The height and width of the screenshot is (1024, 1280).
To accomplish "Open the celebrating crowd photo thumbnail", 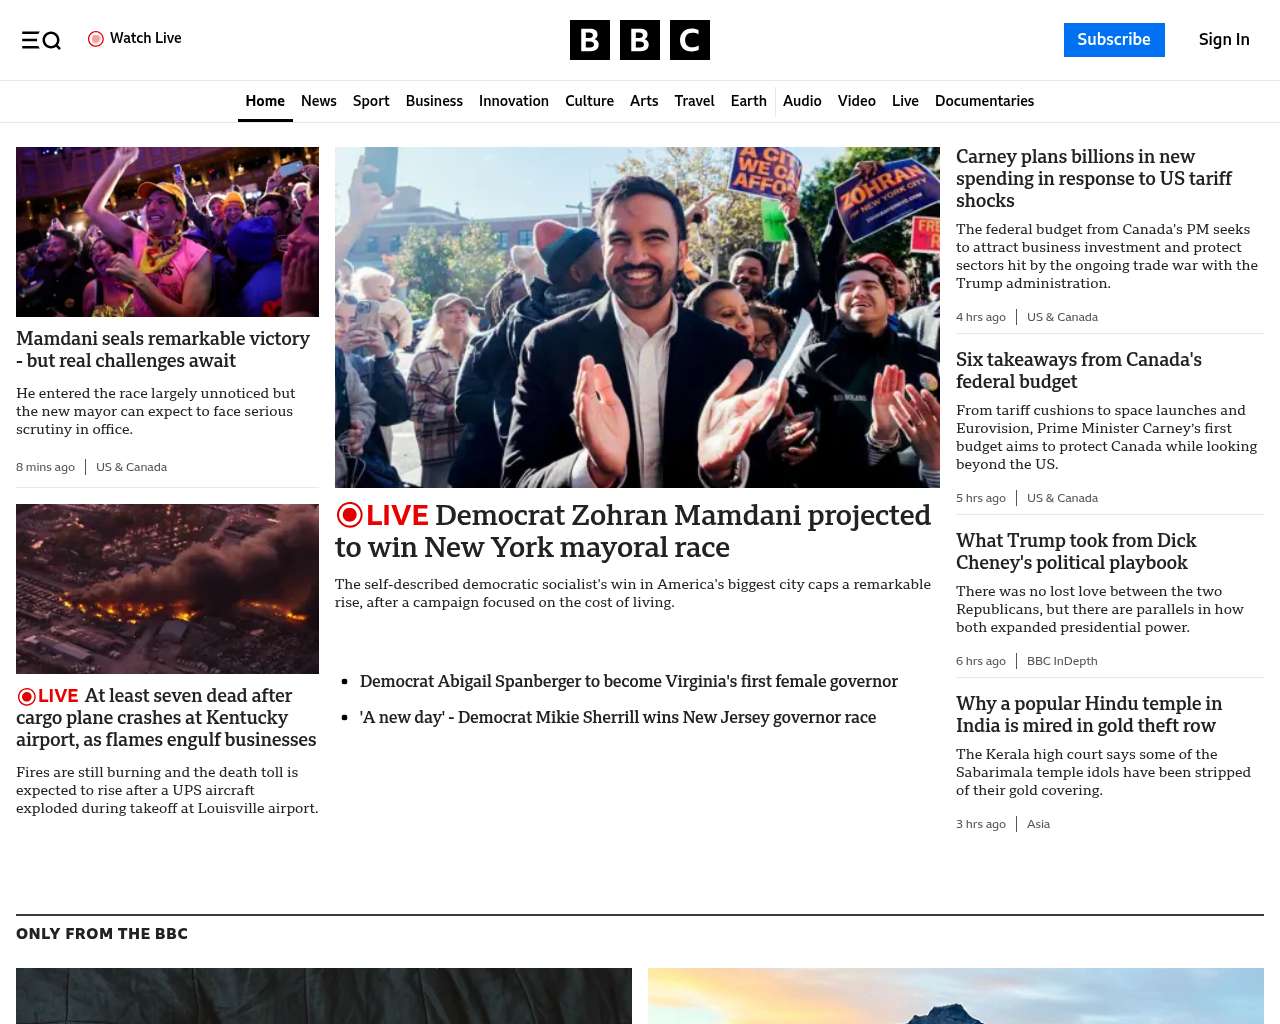I will point(167,232).
